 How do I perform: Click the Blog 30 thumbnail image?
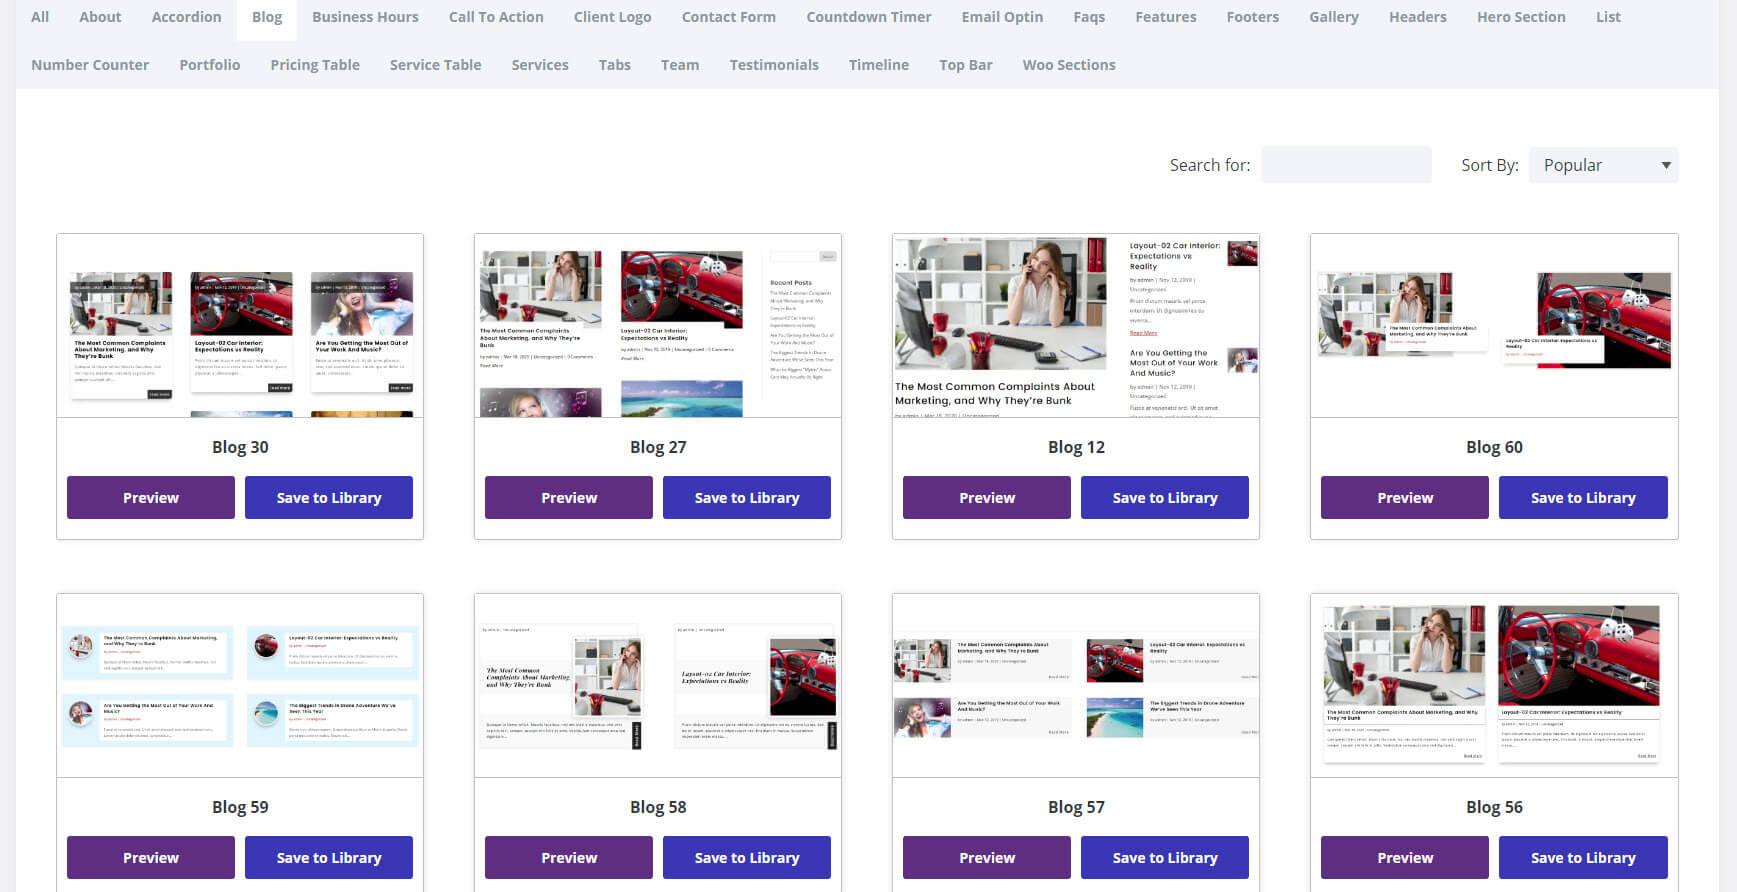240,326
